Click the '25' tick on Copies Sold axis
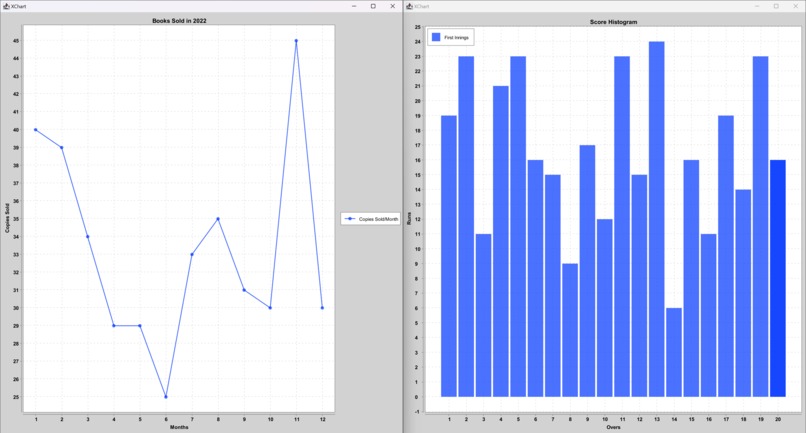 (x=16, y=397)
